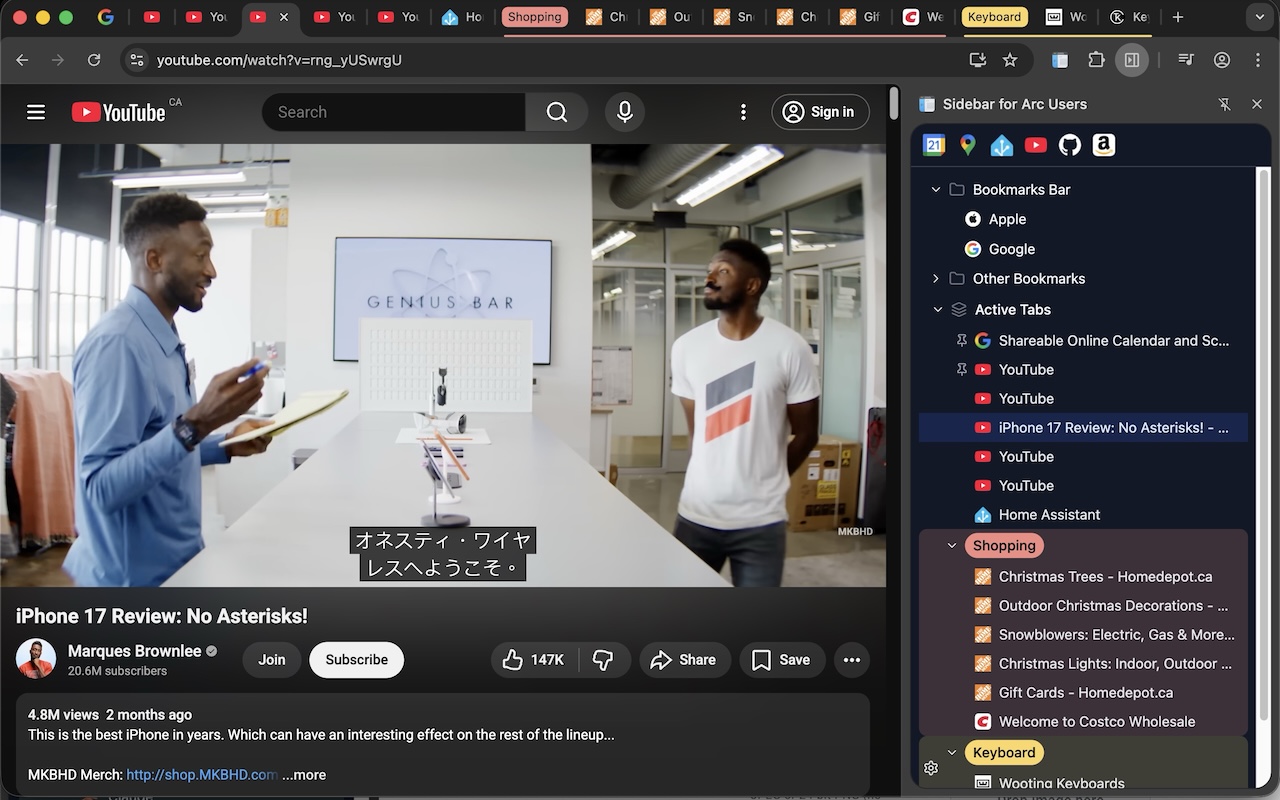Image resolution: width=1280 pixels, height=800 pixels.
Task: Click the Sign in button
Action: pyautogui.click(x=819, y=112)
